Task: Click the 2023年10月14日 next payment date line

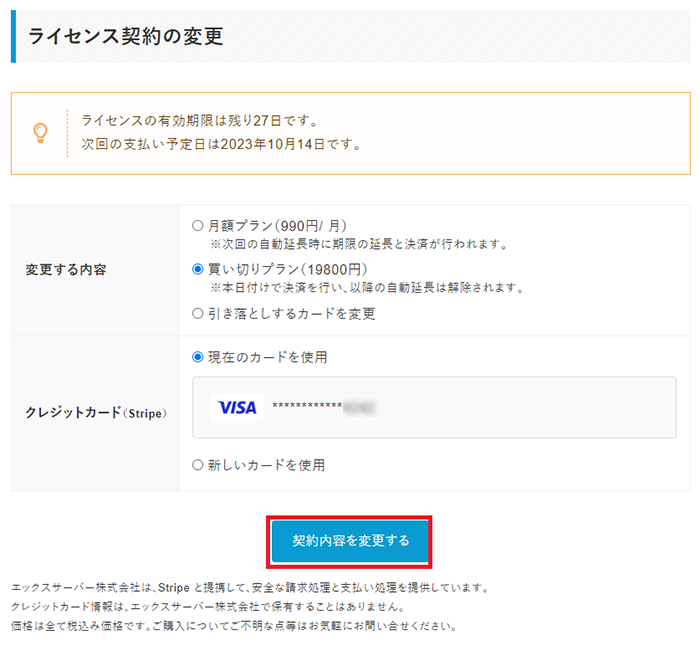Action: 221,144
